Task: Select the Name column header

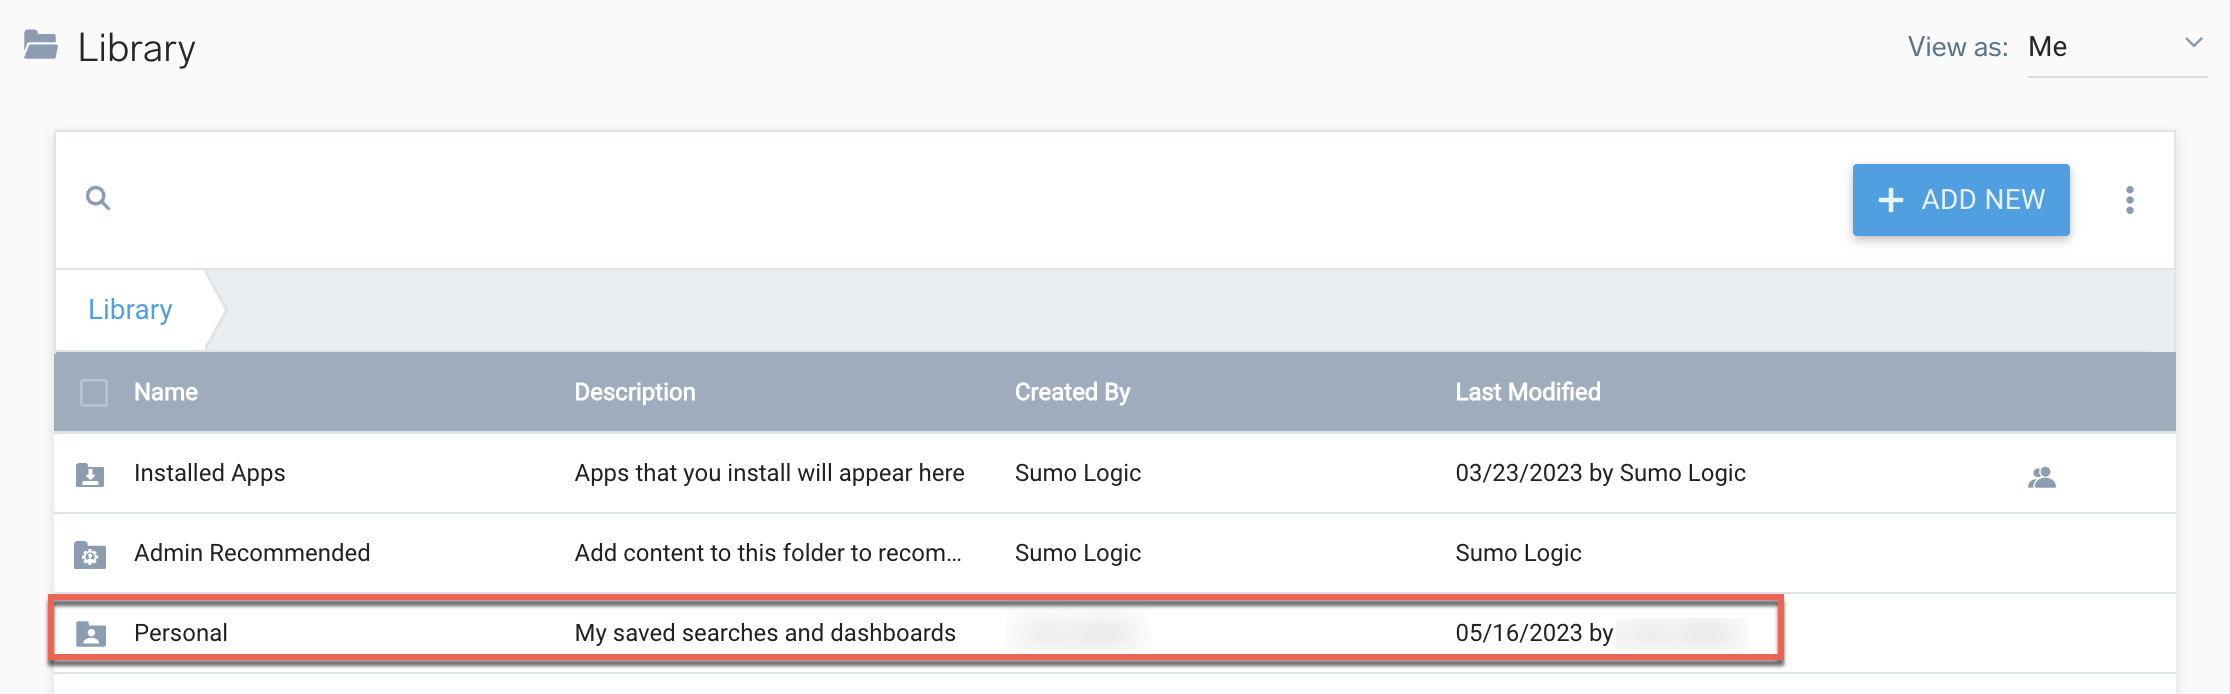Action: click(164, 392)
